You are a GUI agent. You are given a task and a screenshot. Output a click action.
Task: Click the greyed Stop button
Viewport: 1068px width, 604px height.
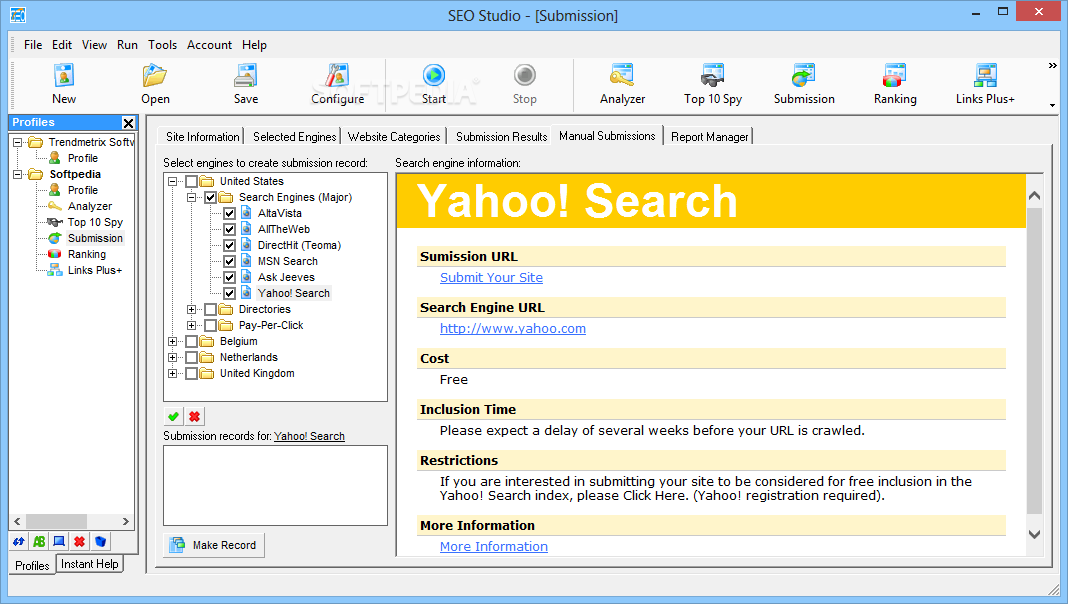pyautogui.click(x=524, y=84)
